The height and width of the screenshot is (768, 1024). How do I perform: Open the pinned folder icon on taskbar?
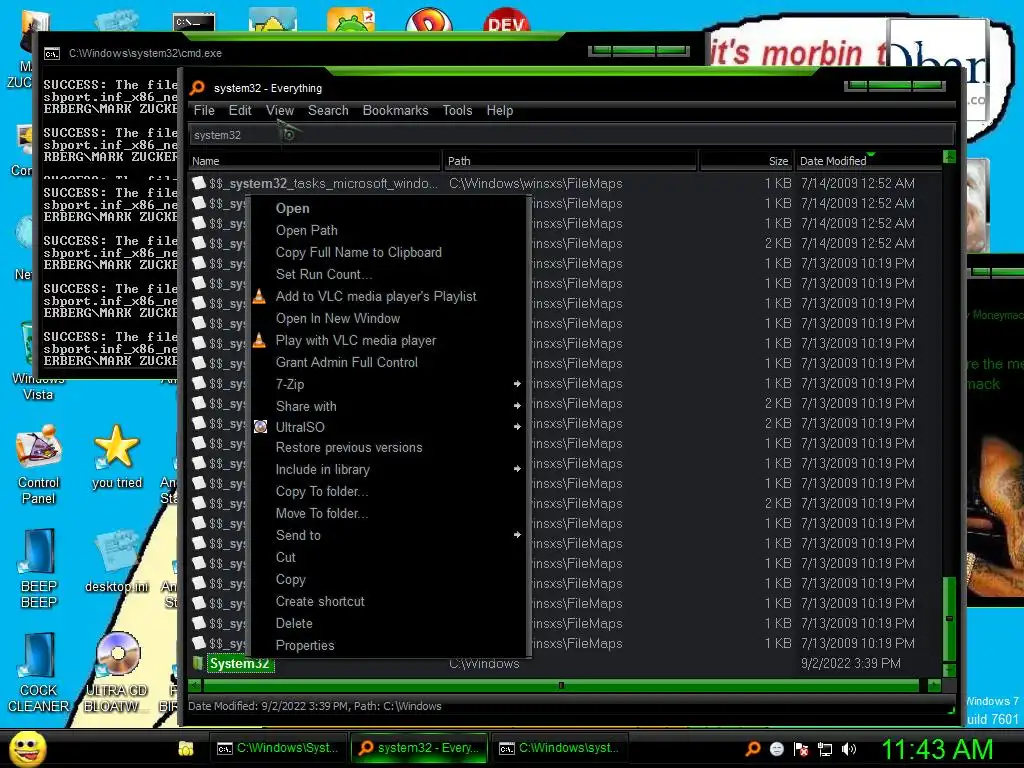pos(186,748)
